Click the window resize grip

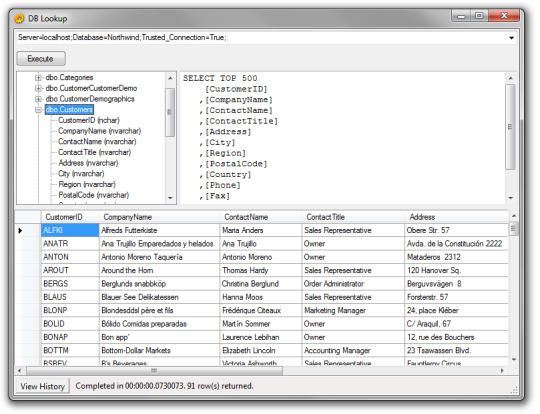click(x=514, y=390)
